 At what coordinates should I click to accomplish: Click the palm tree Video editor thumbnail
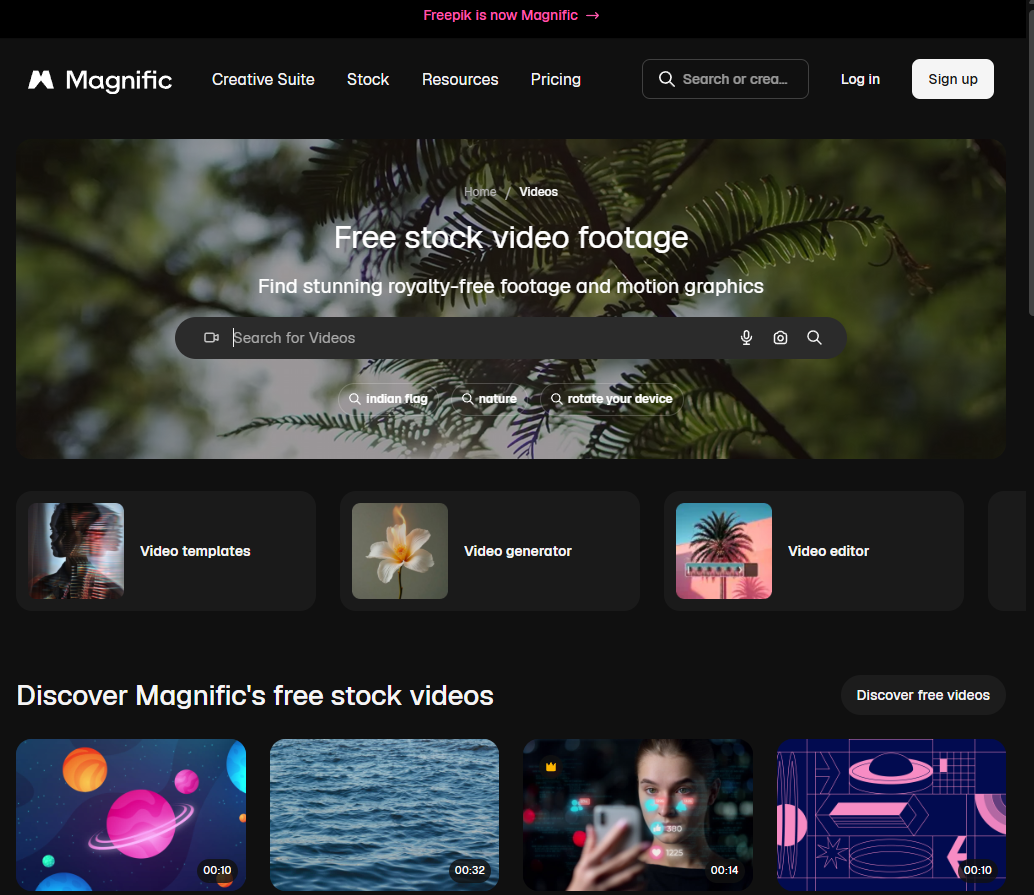tap(724, 551)
